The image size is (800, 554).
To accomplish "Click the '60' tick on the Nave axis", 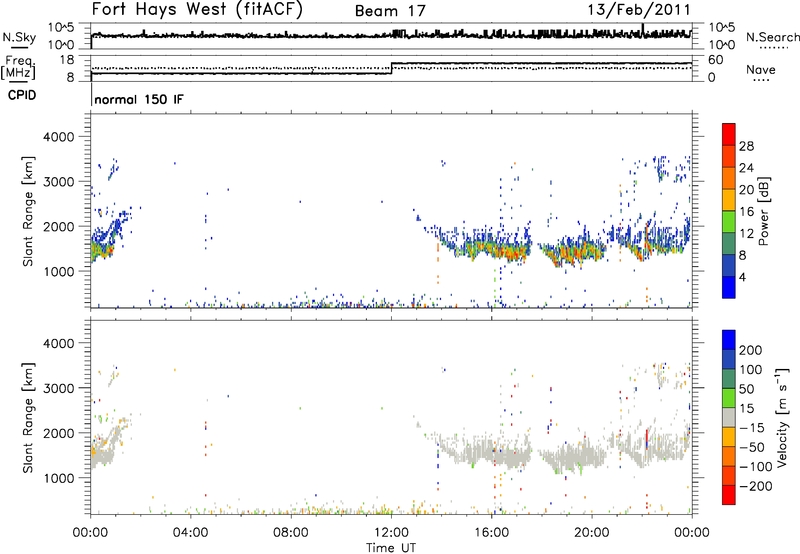I will click(x=716, y=60).
